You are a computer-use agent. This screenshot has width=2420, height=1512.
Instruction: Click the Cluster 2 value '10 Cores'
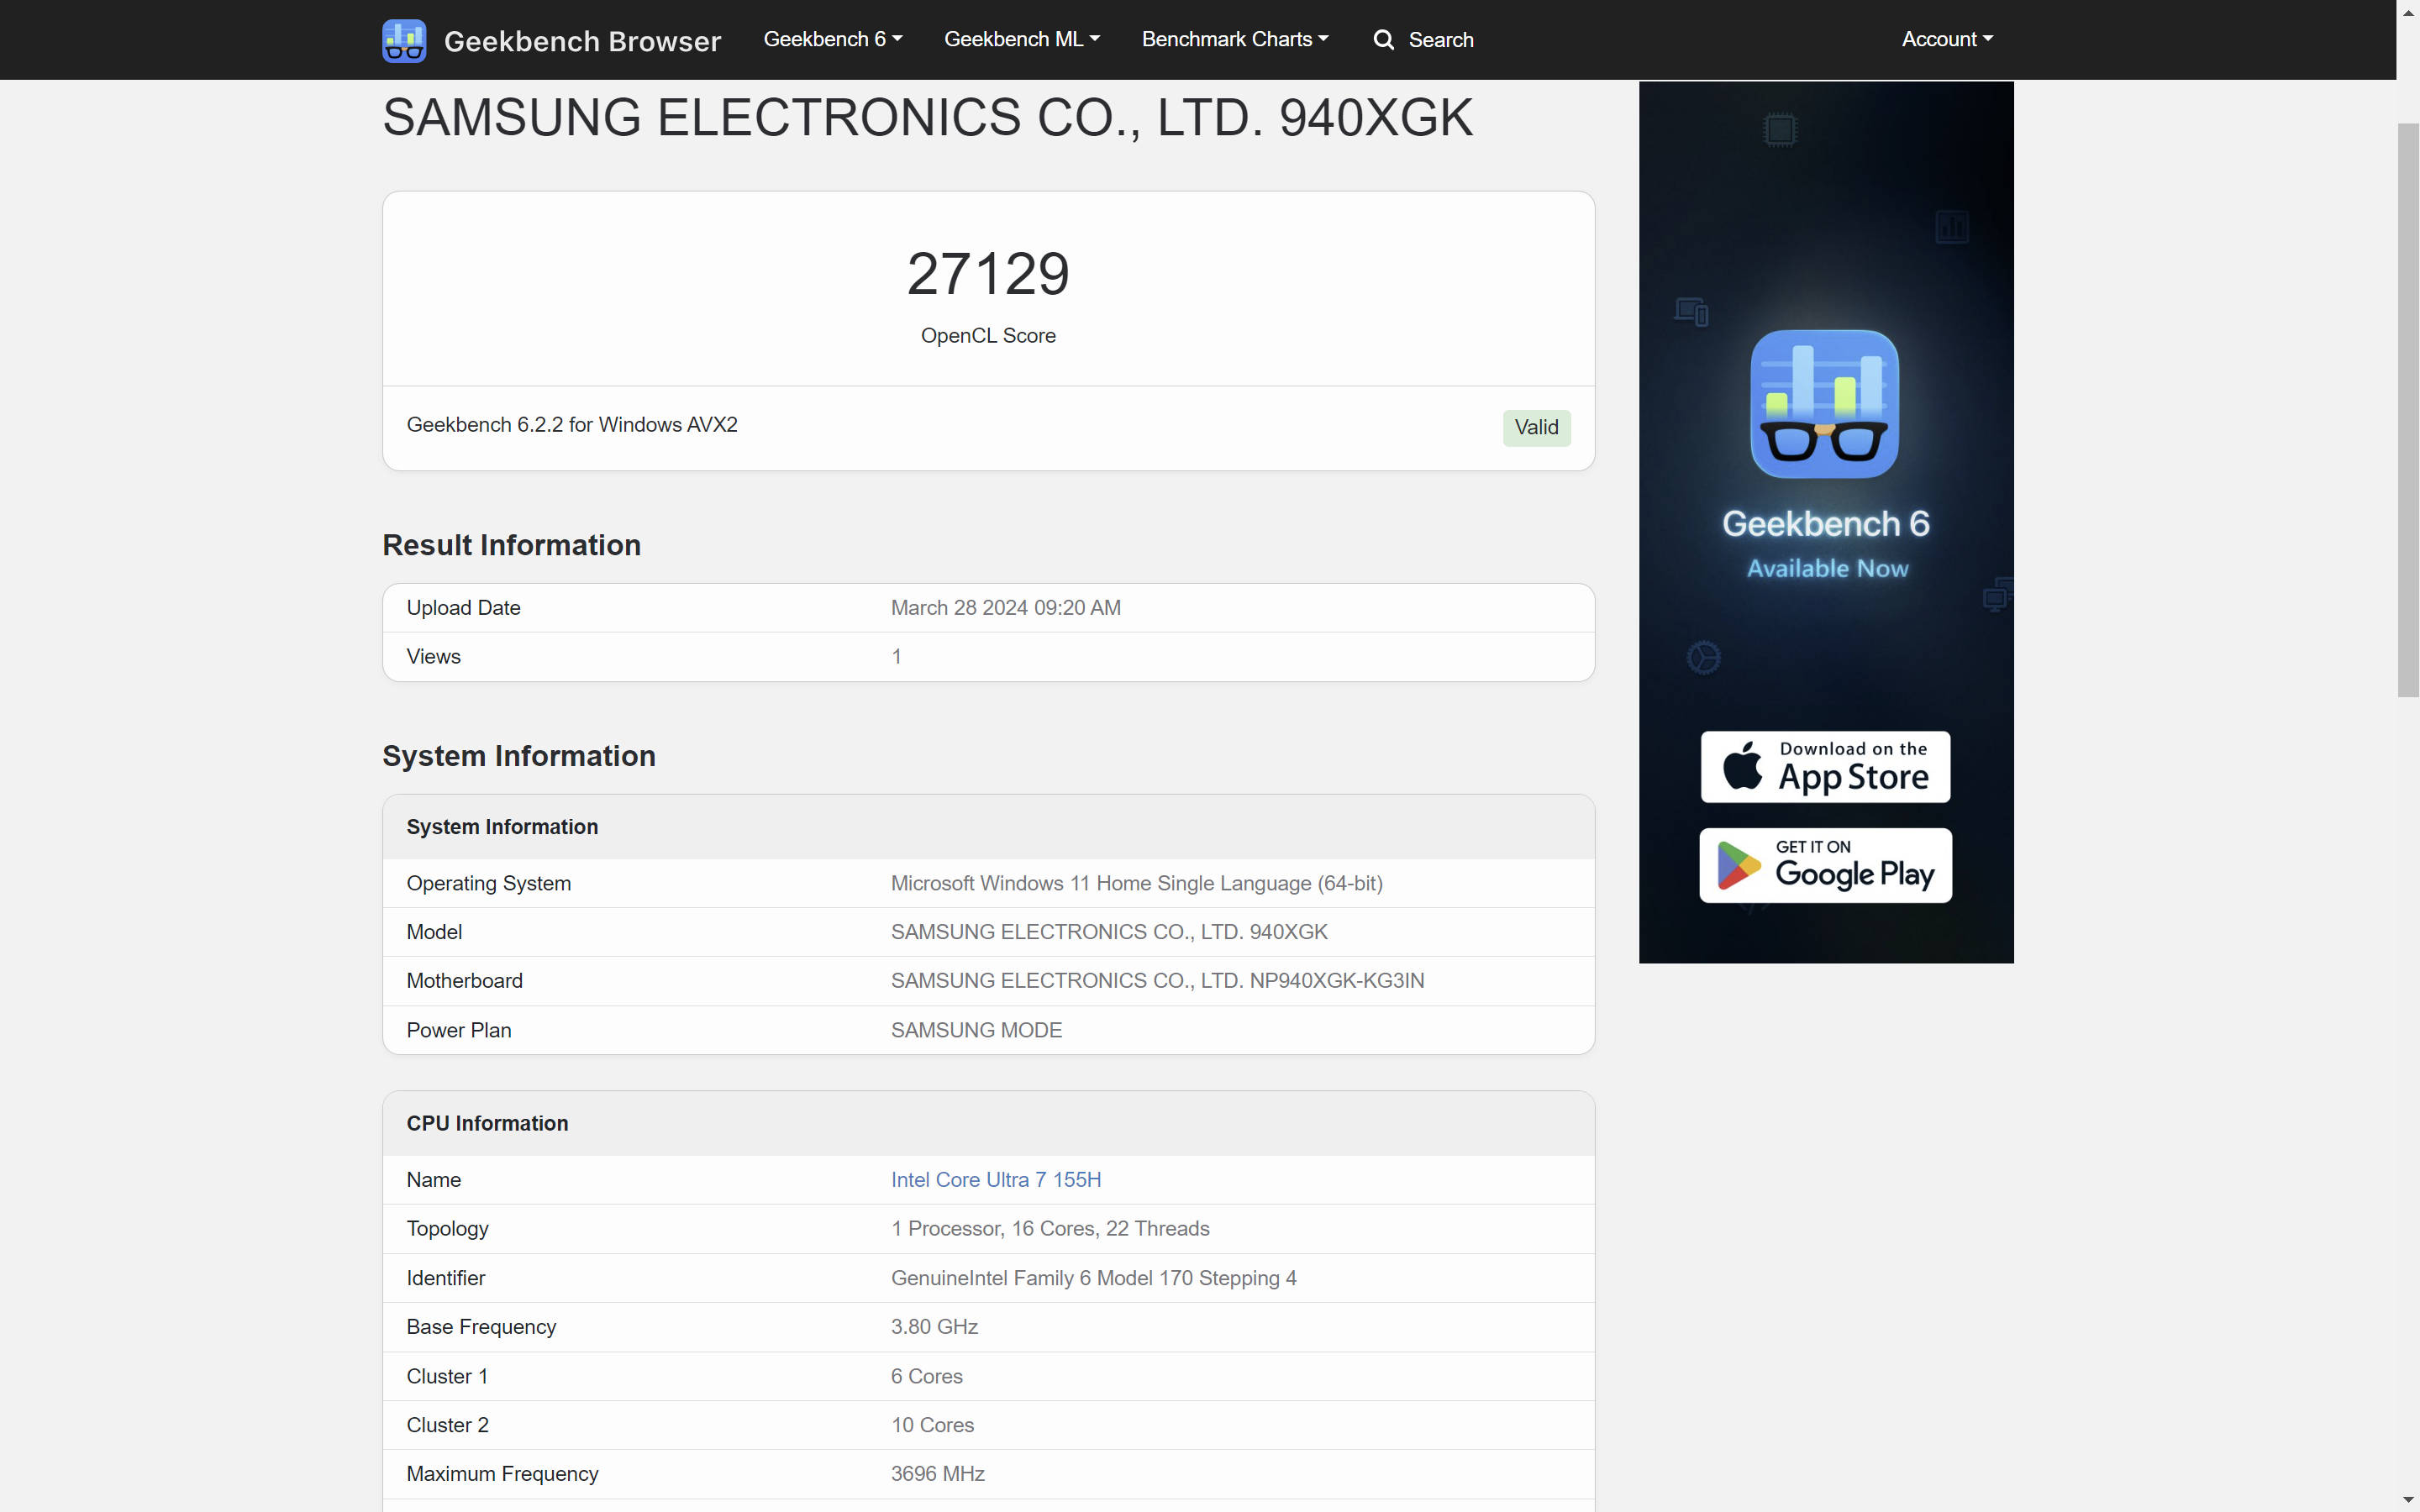[932, 1425]
